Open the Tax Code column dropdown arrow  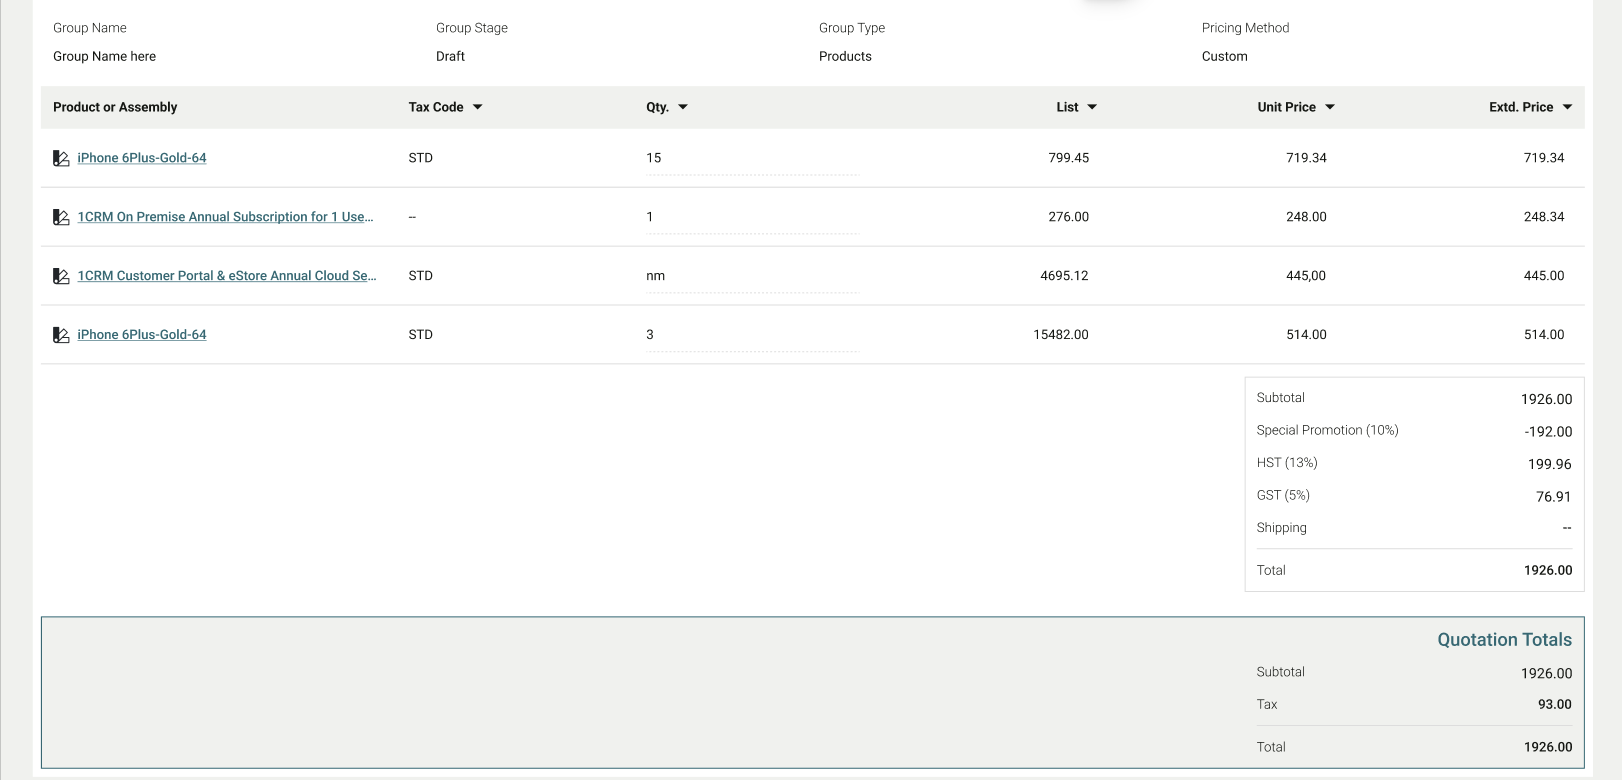[x=477, y=107]
